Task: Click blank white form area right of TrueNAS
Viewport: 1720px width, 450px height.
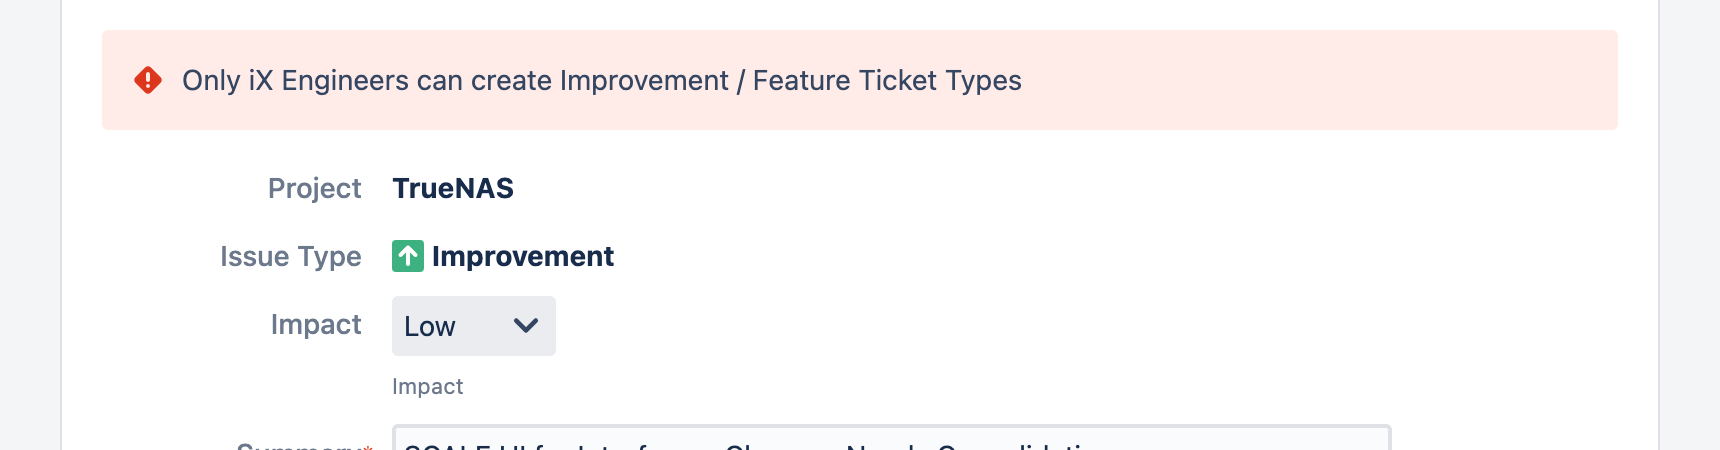Action: [x=1000, y=188]
